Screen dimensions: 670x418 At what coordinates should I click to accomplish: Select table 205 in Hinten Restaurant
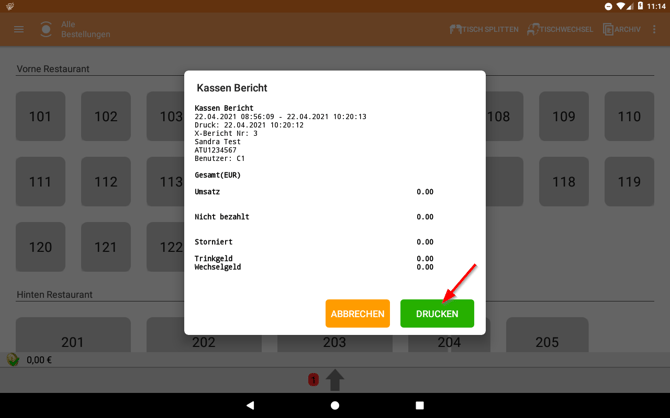click(547, 340)
